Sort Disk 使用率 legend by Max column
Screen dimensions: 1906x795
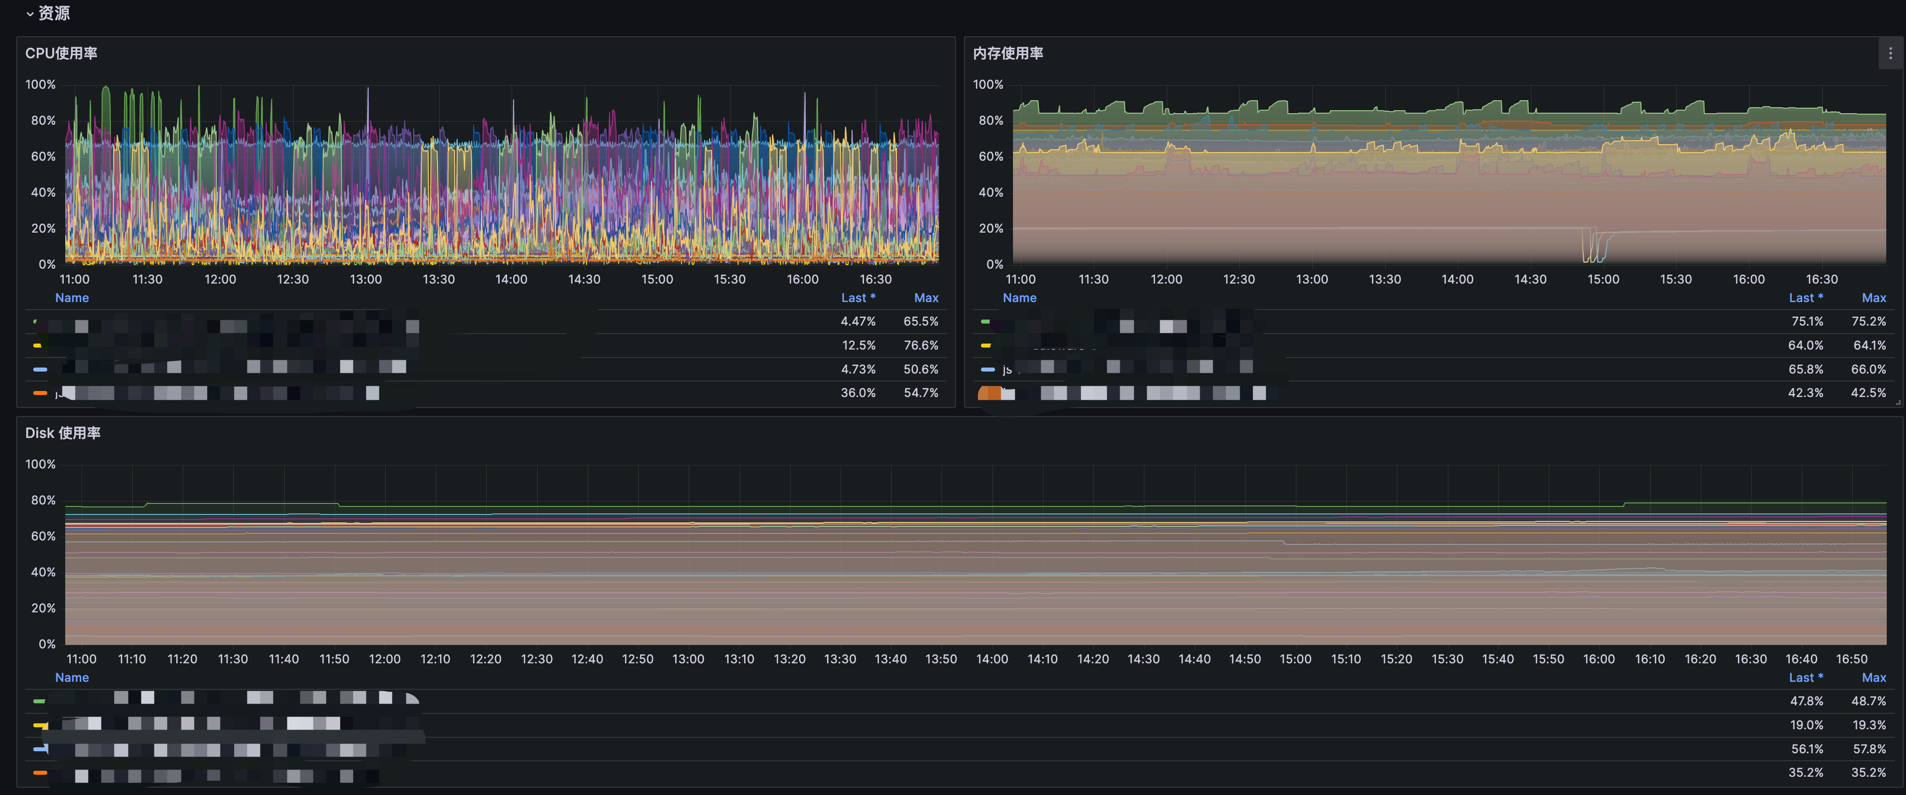tap(1874, 678)
